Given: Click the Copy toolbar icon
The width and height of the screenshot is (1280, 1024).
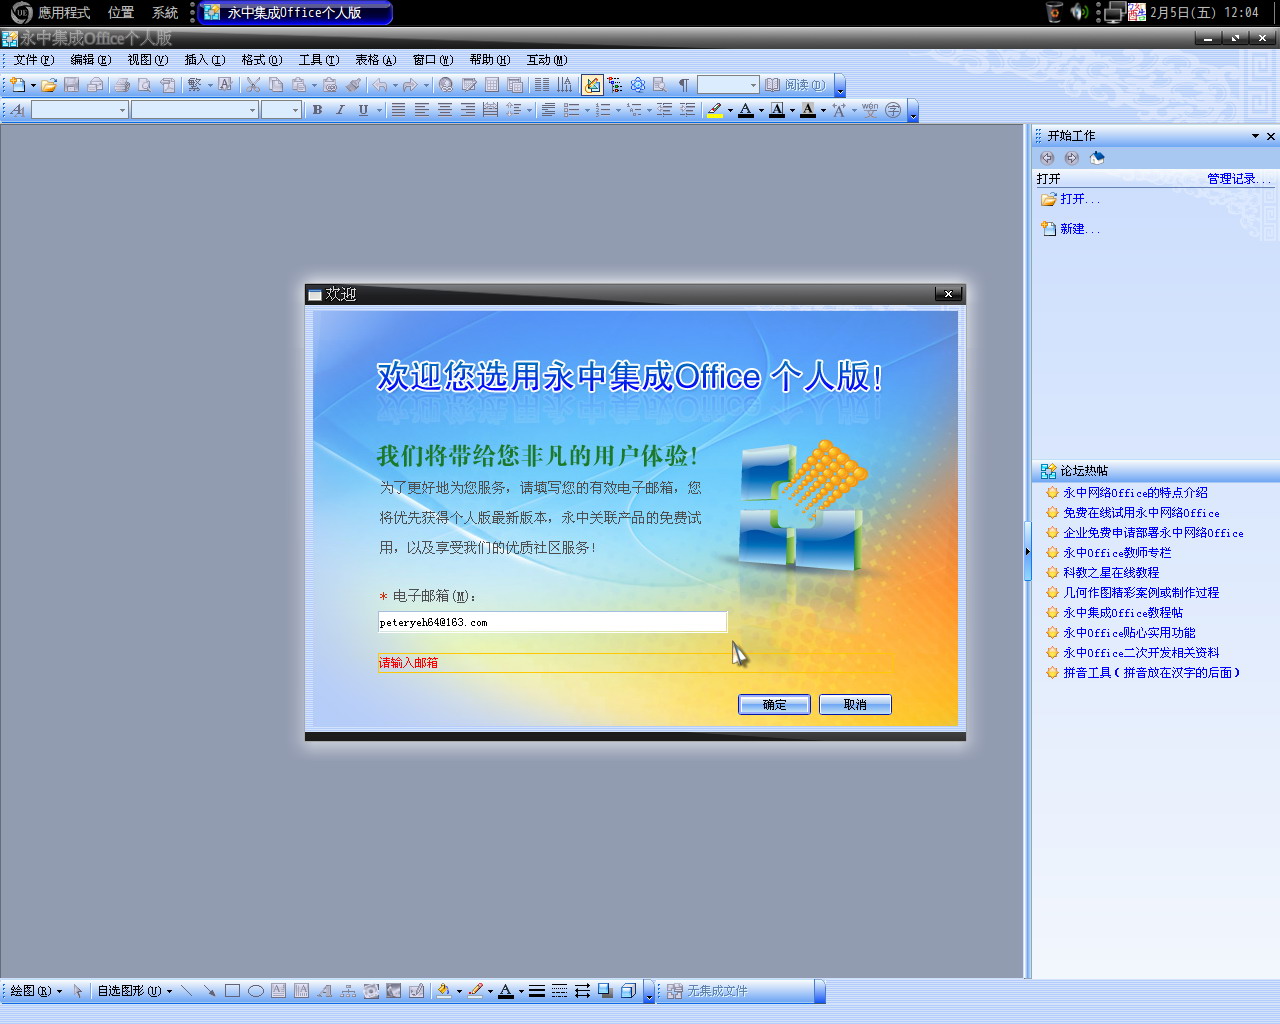Looking at the screenshot, I should (x=276, y=85).
